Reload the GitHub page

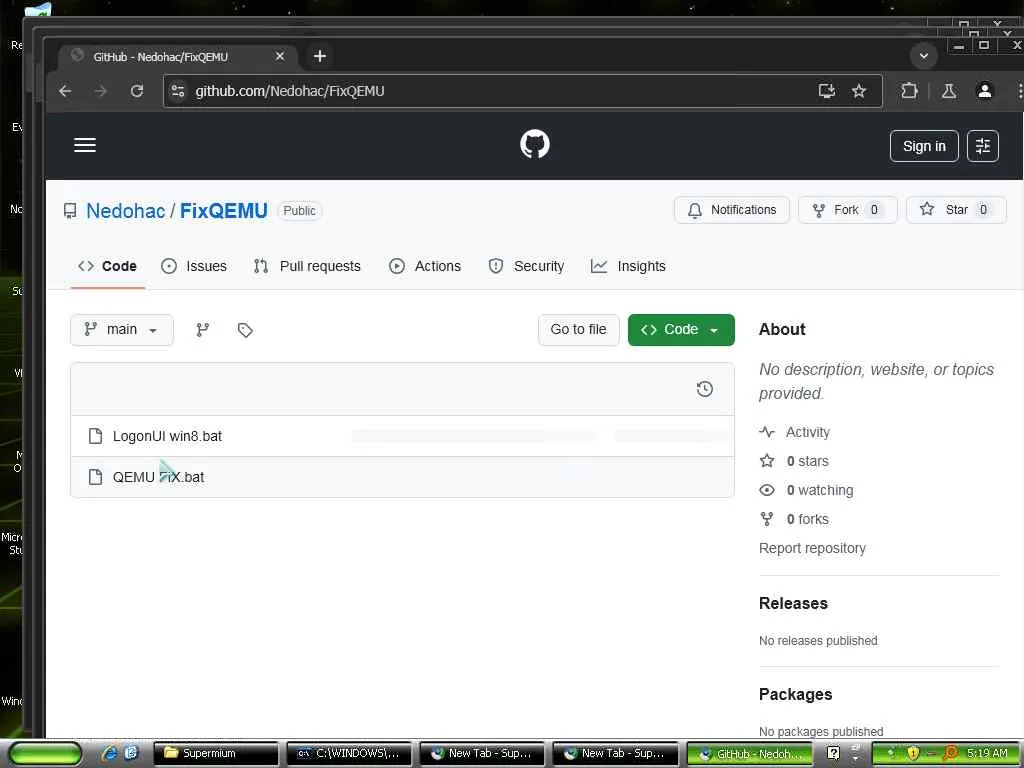pyautogui.click(x=136, y=91)
